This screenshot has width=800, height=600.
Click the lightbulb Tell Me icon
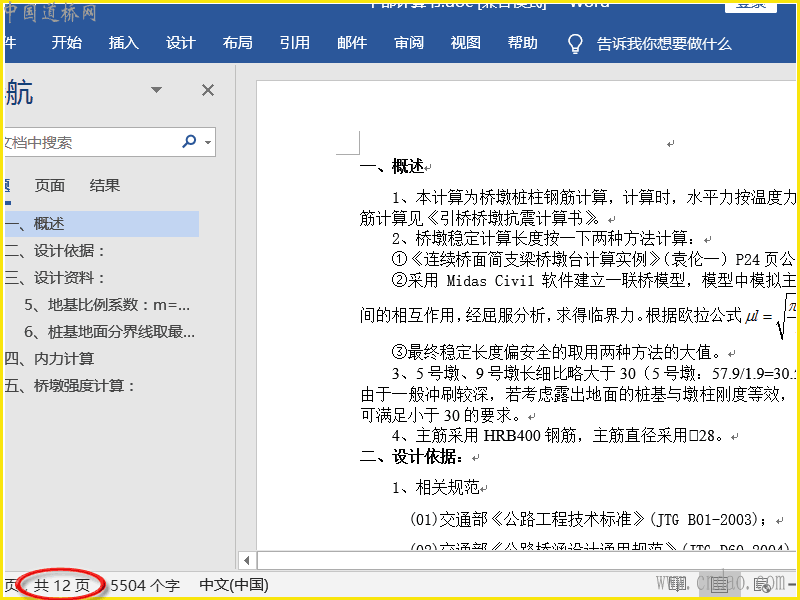click(x=575, y=44)
